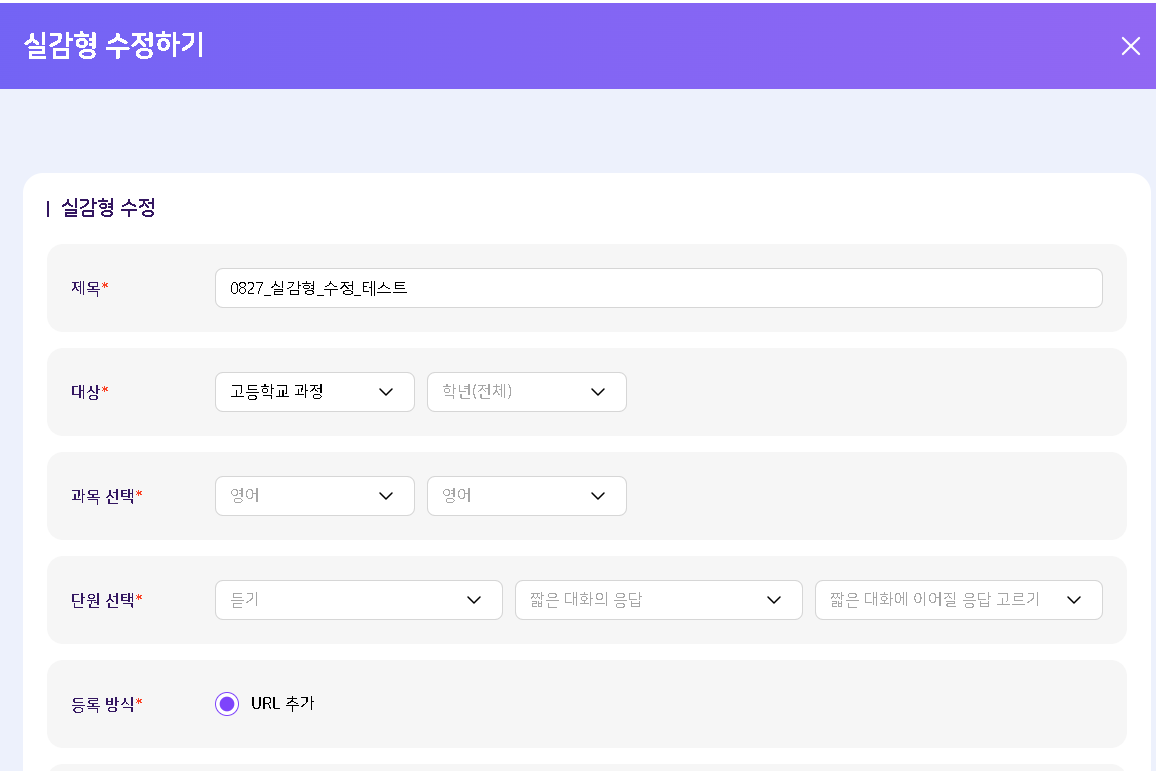
Task: Click chevron arrow of second 영어 selector
Action: point(598,496)
